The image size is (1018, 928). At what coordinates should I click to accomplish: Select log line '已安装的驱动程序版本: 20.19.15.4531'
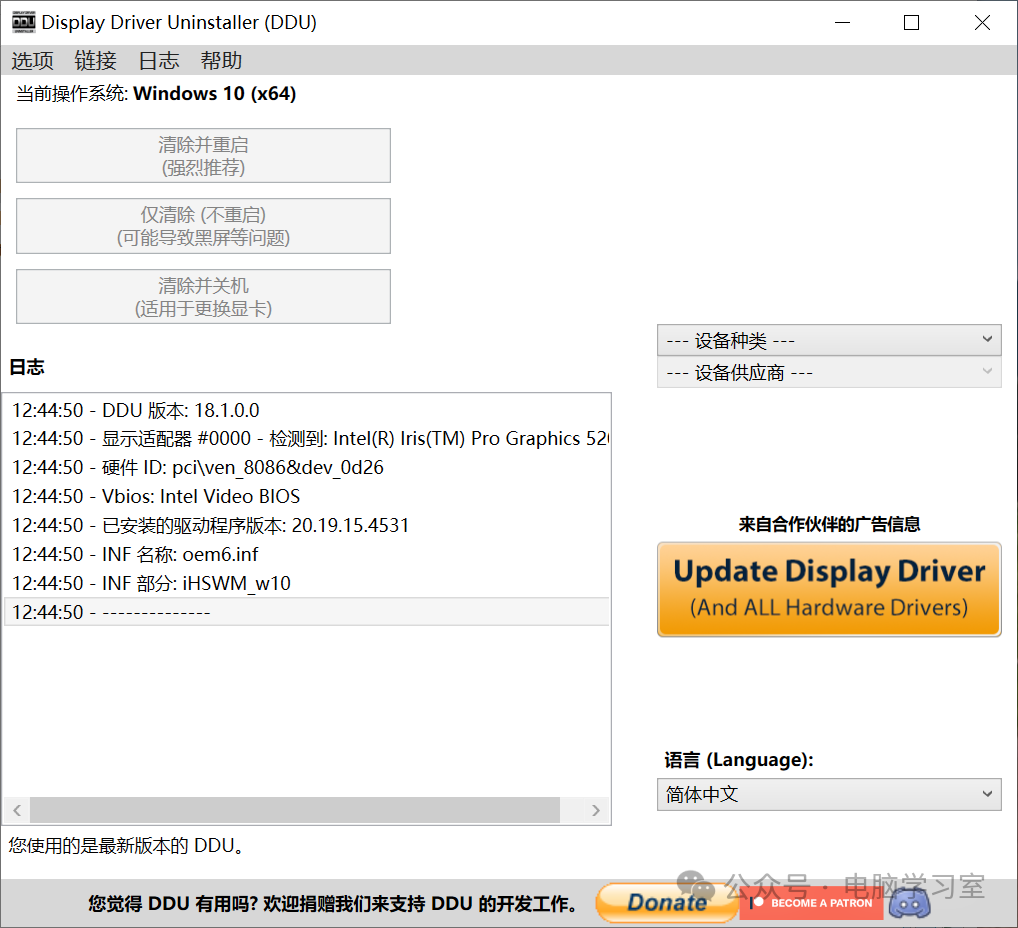306,525
